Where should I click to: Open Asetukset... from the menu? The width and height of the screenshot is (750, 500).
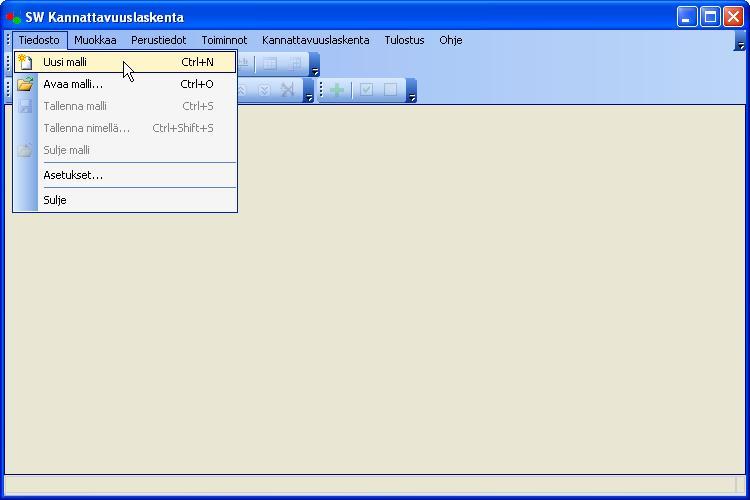coord(125,175)
